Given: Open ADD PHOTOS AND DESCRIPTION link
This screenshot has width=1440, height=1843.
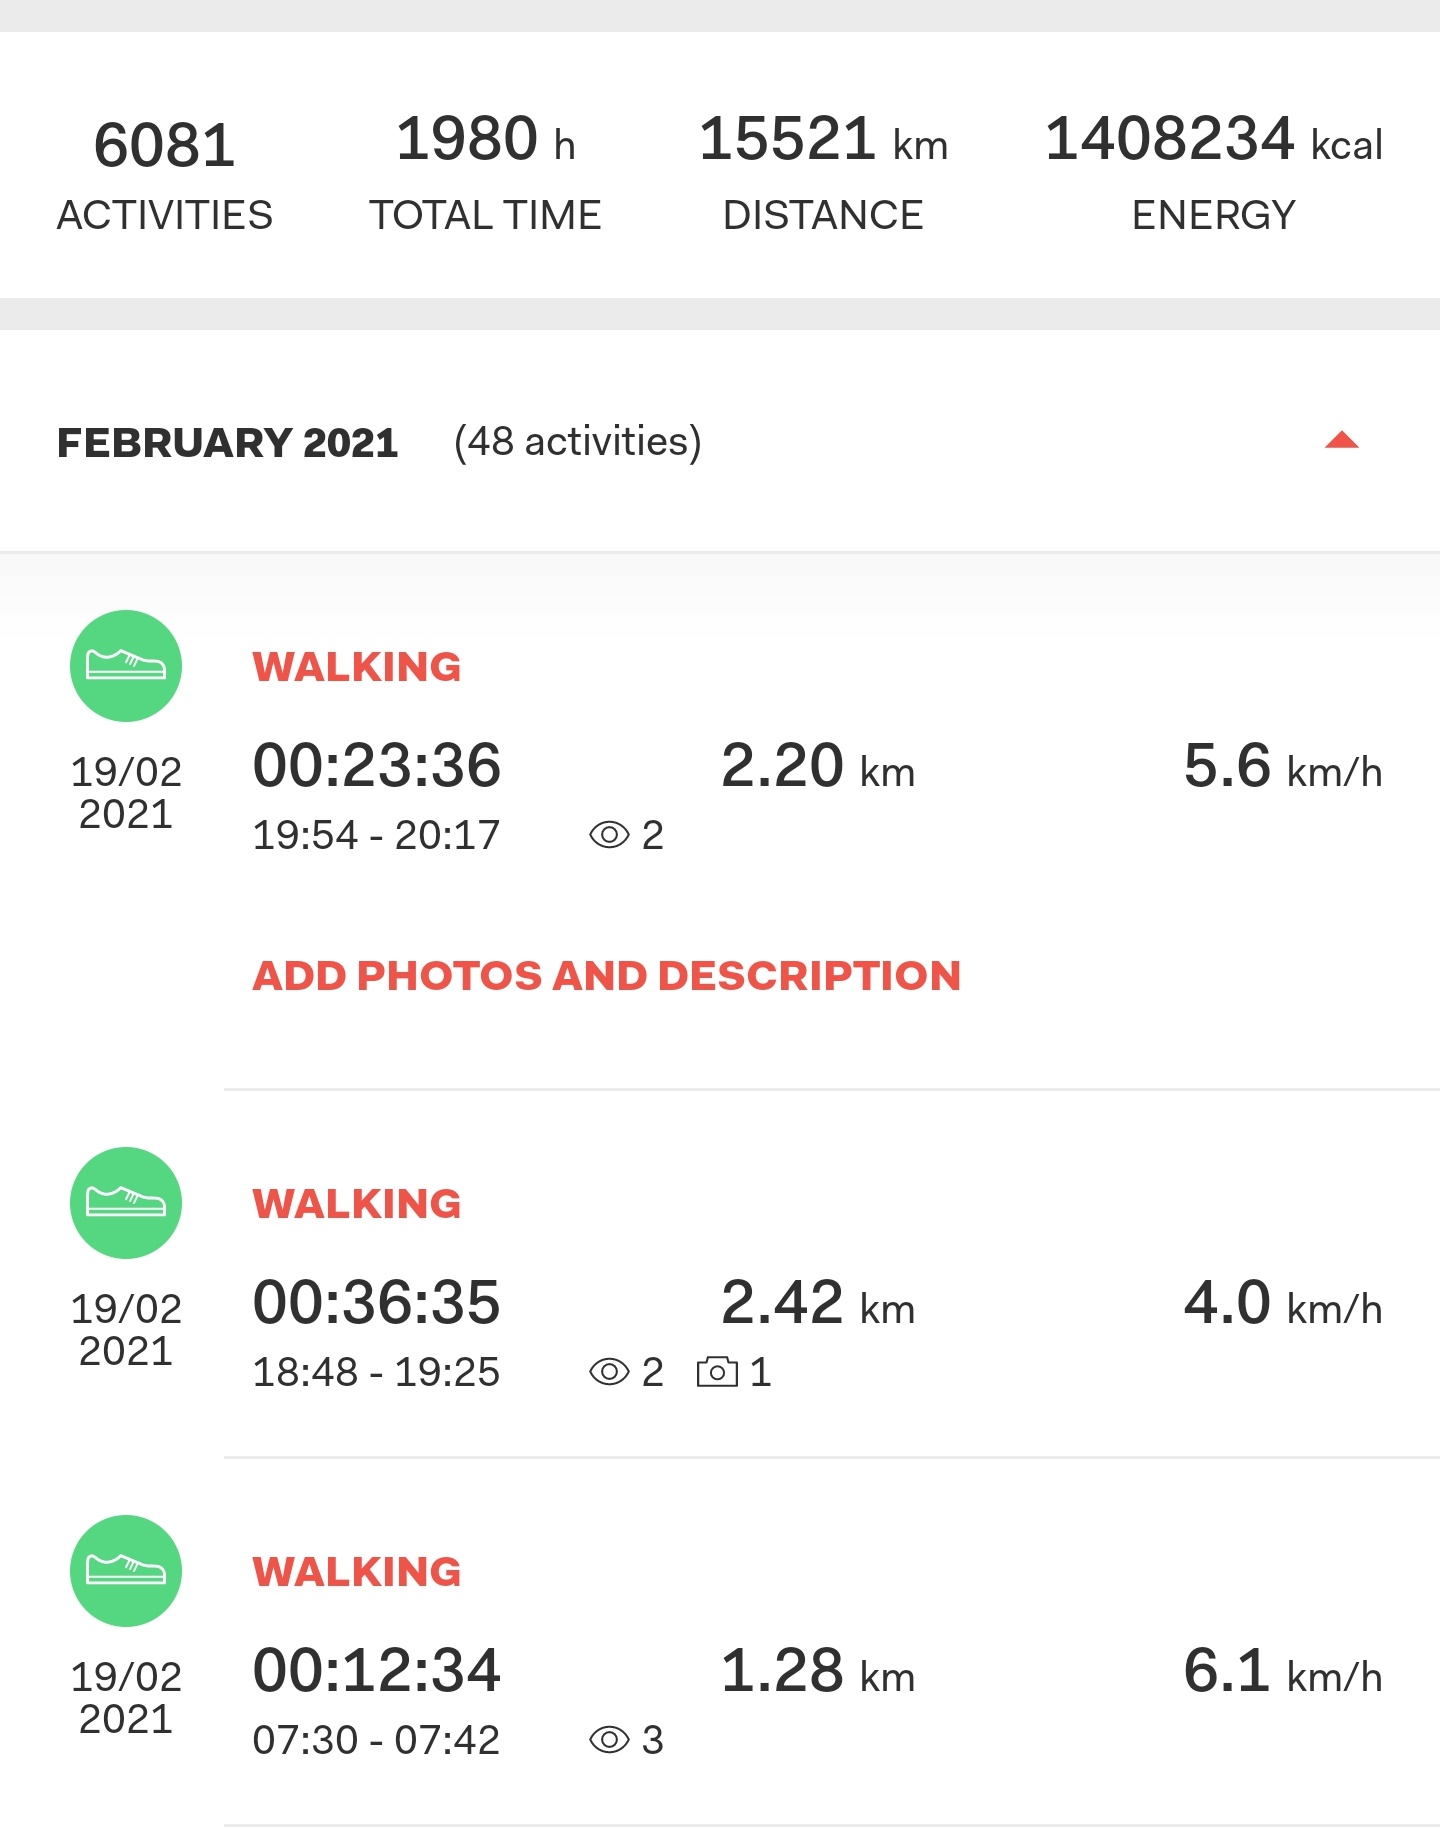Looking at the screenshot, I should click(x=607, y=976).
